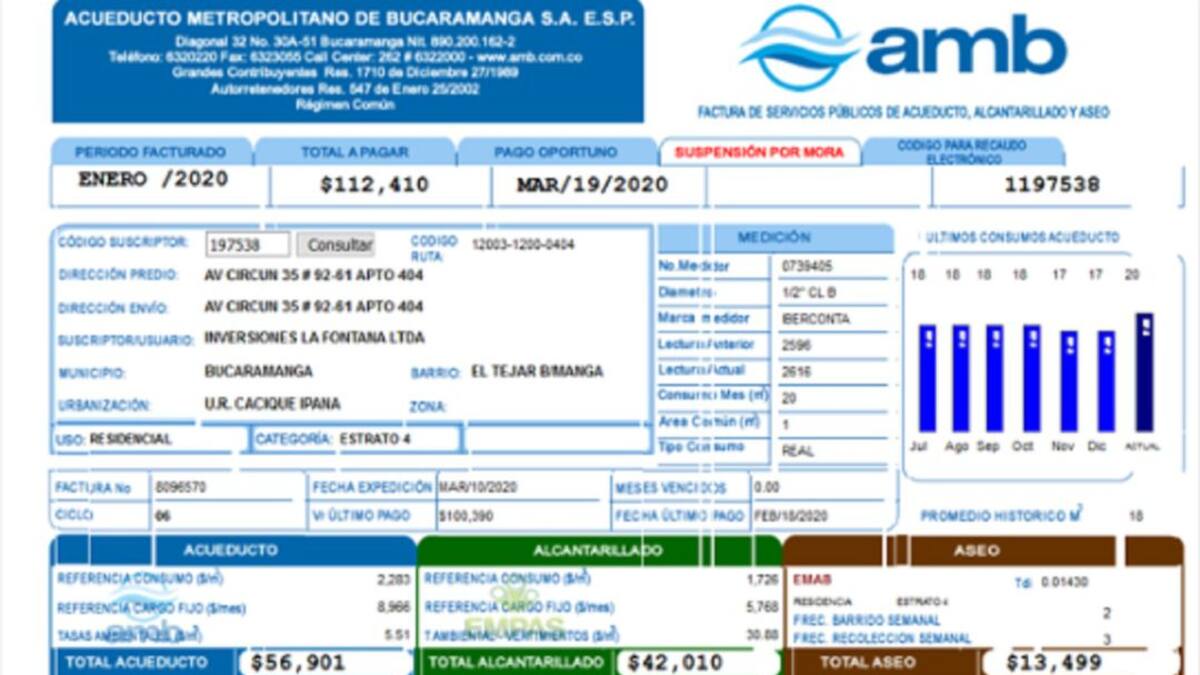Click the Oct consumption bar
This screenshot has height=675, width=1200.
pos(1031,377)
